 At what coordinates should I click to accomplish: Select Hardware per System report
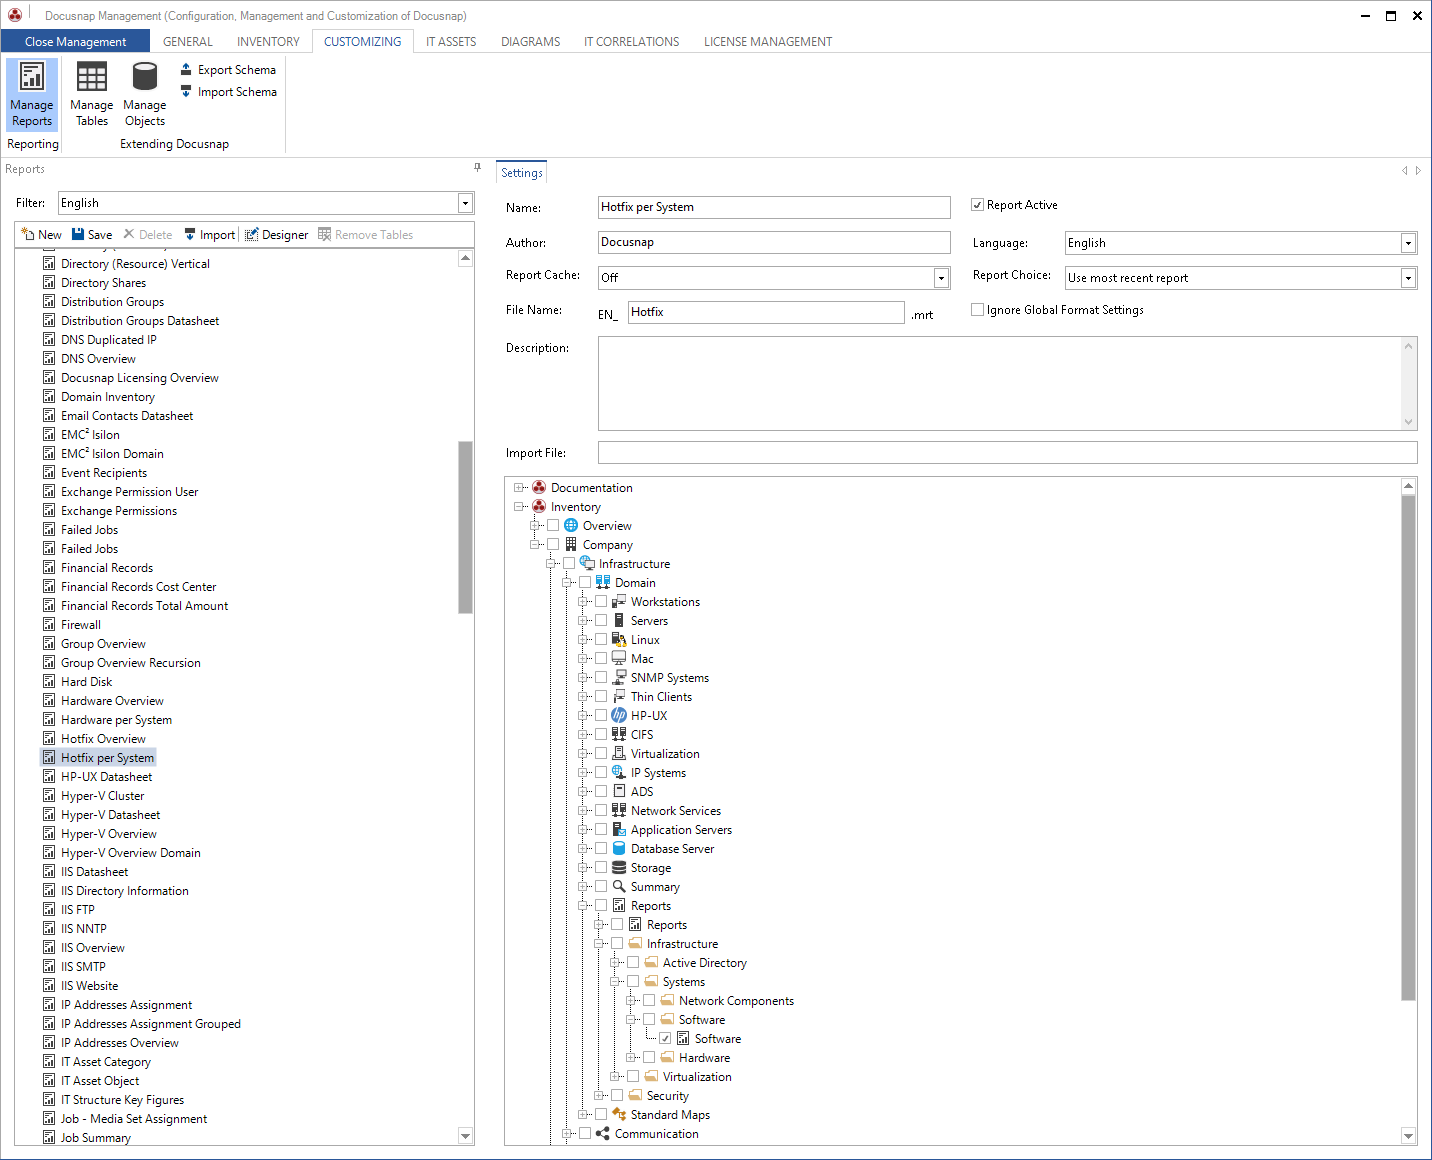(116, 719)
